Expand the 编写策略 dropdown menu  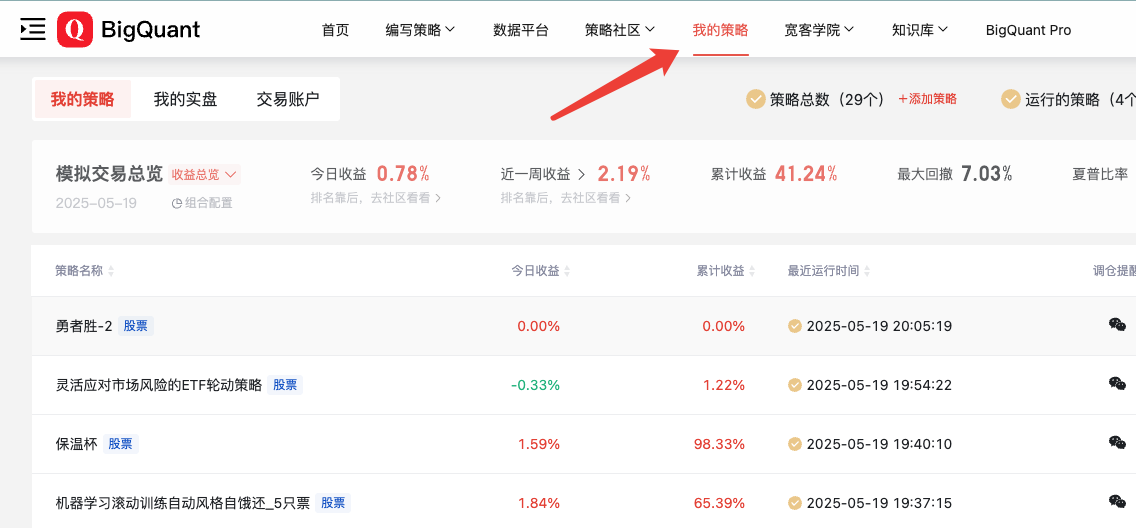tap(420, 30)
